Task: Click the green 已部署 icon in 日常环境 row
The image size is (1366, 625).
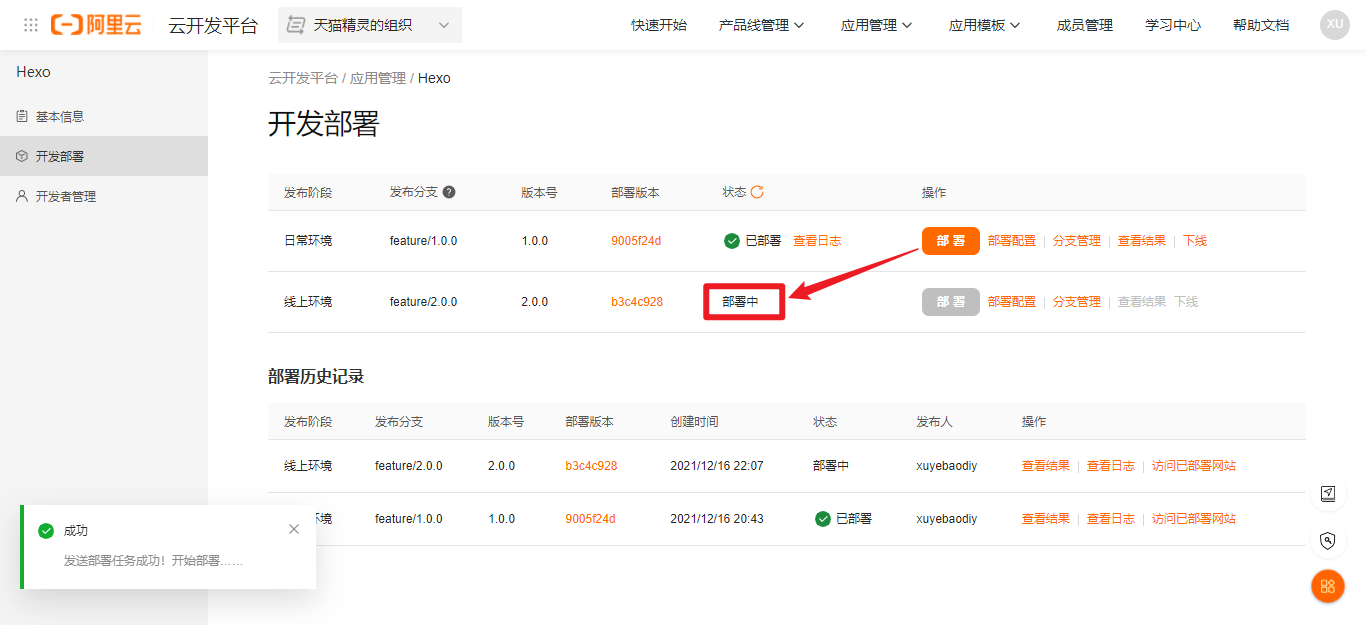Action: coord(732,241)
